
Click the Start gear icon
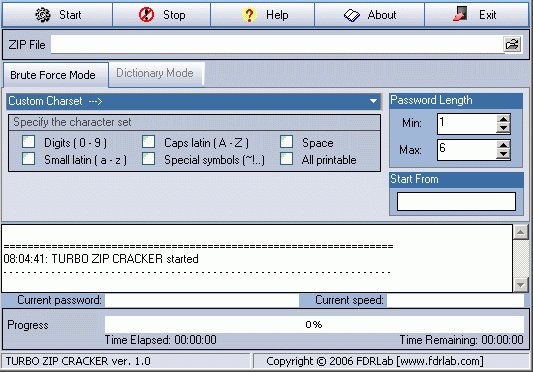tap(43, 15)
